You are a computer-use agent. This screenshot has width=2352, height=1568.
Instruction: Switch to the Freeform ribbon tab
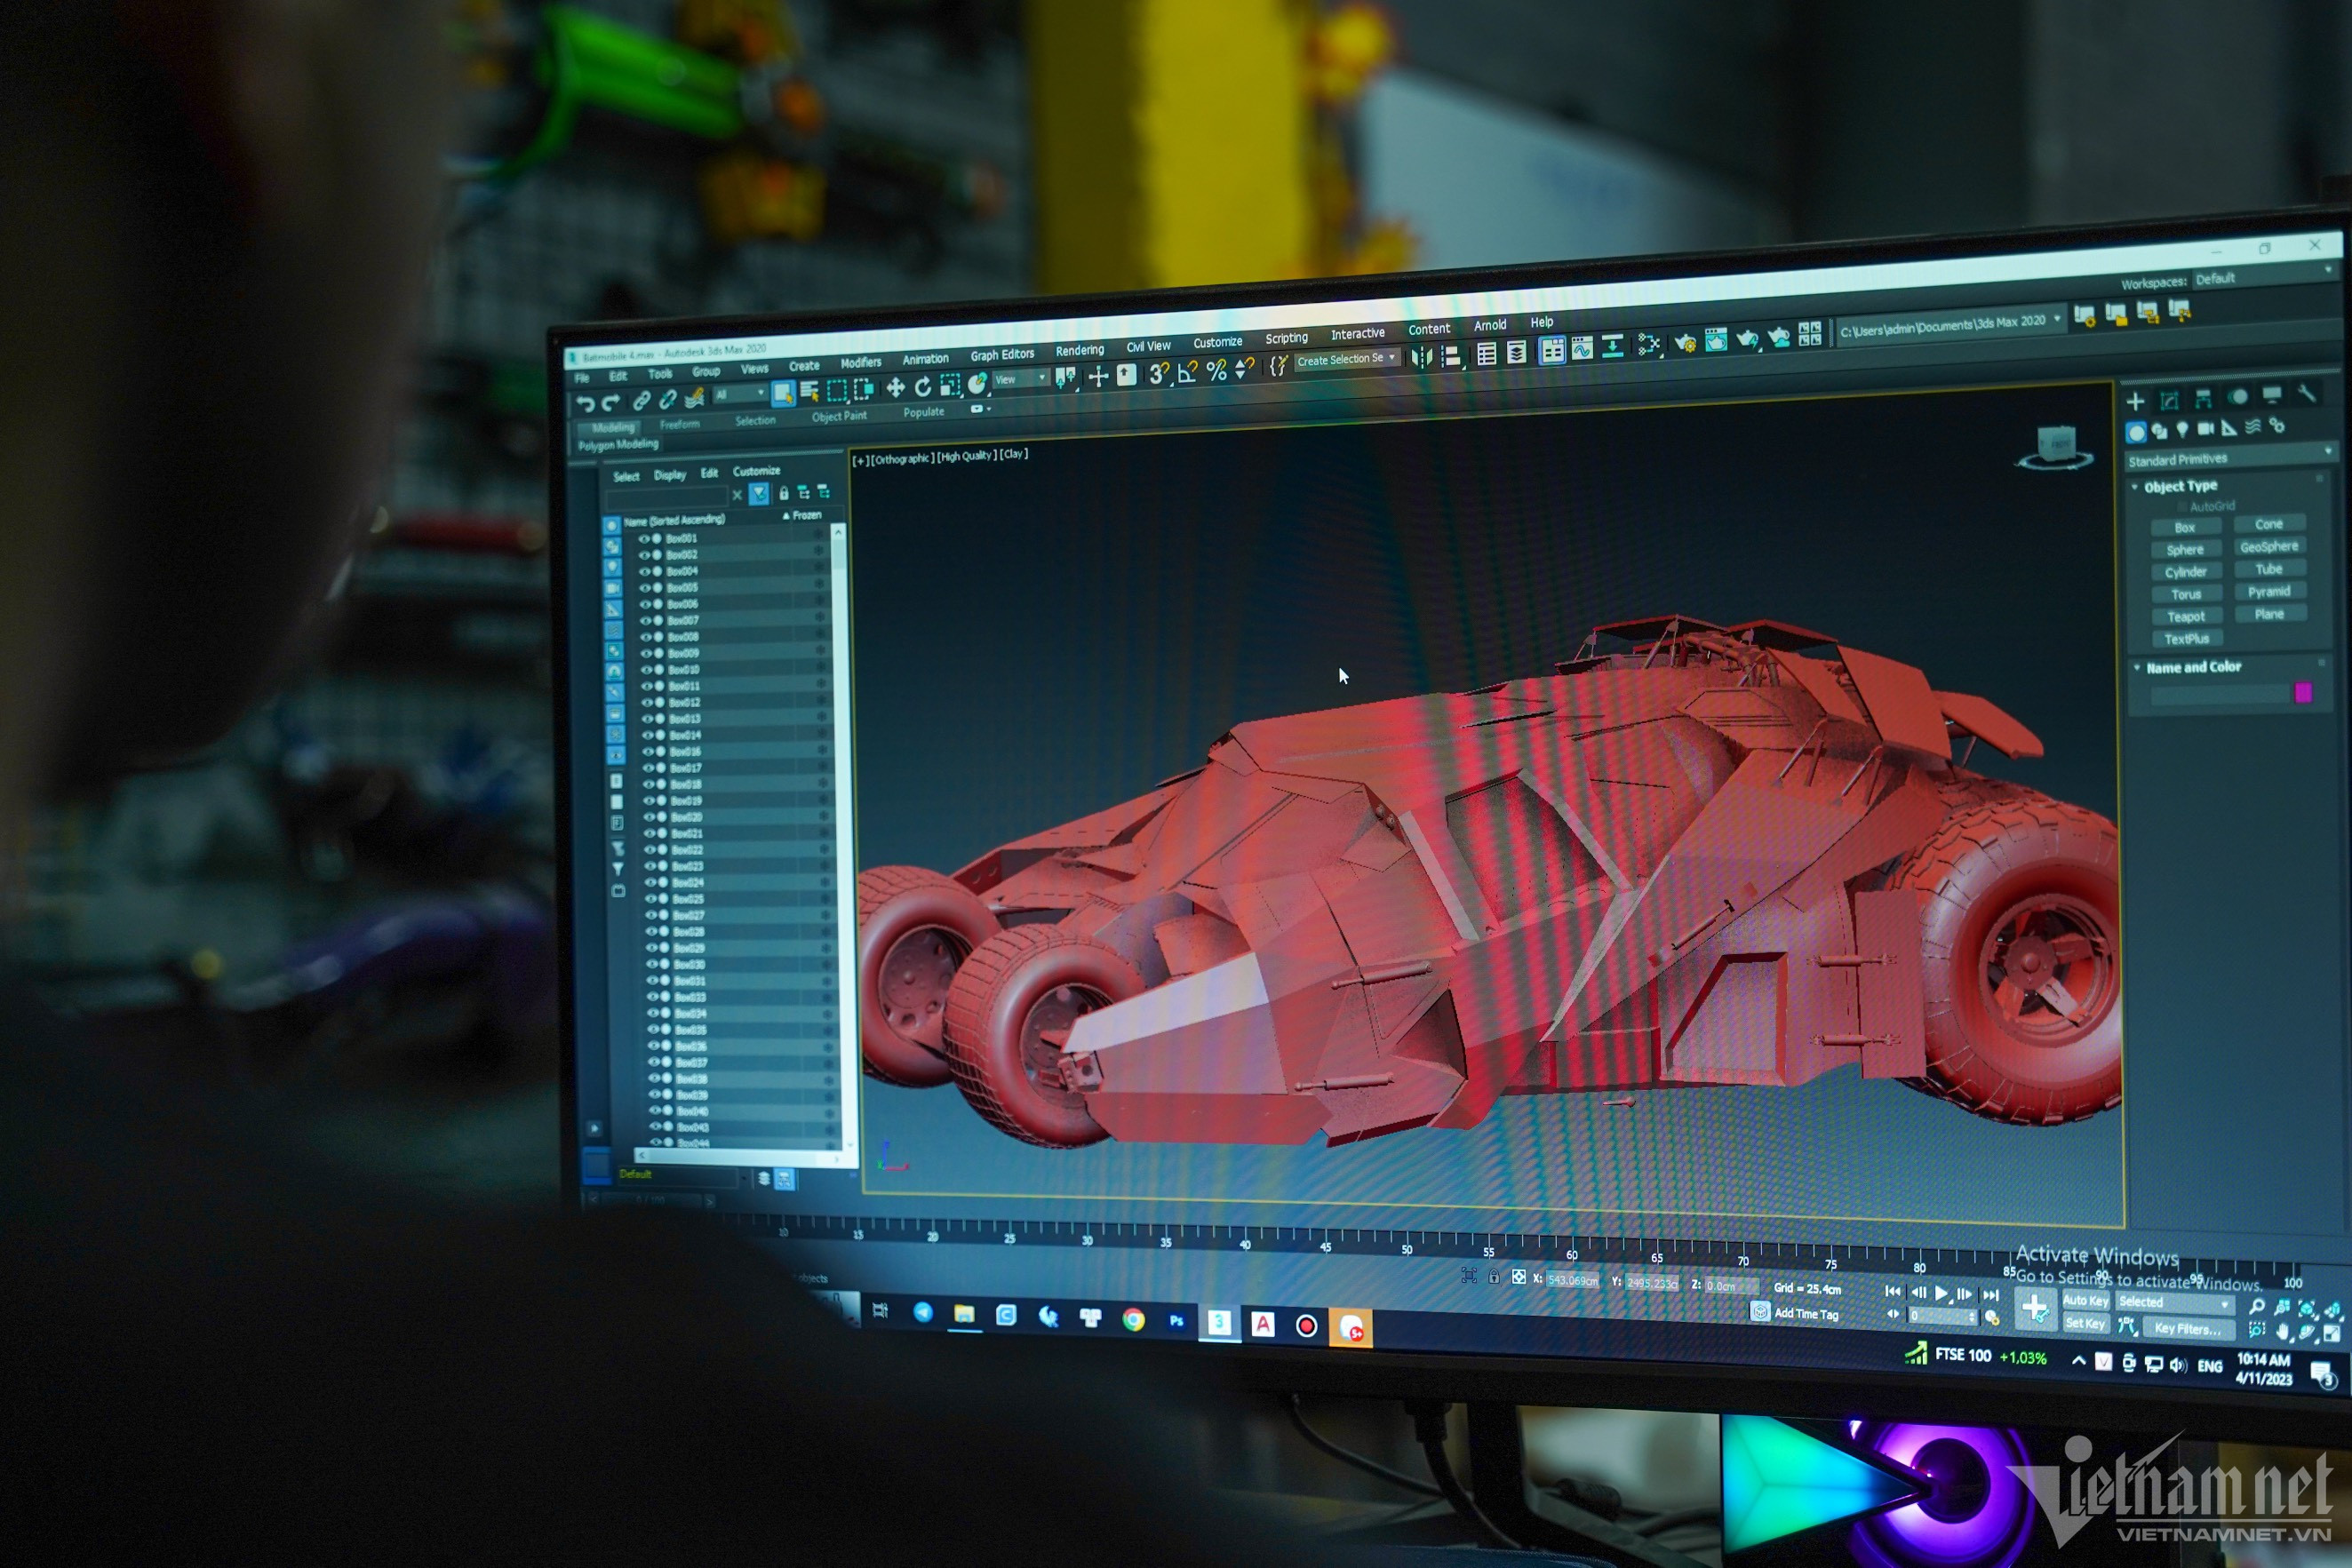click(x=679, y=424)
